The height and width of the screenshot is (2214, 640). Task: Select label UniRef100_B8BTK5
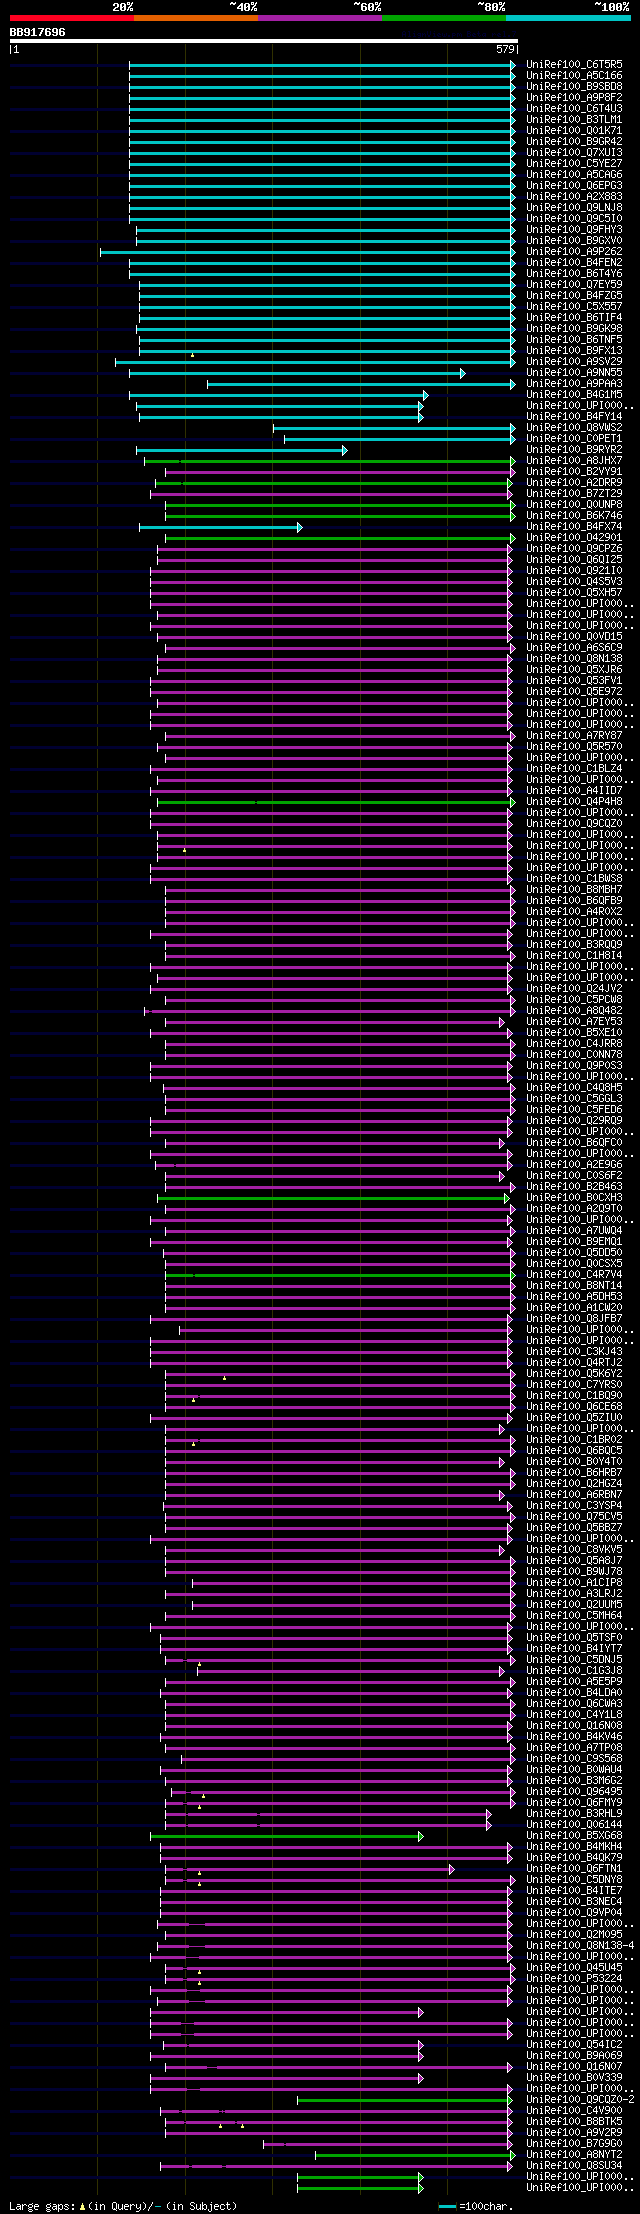[574, 2122]
